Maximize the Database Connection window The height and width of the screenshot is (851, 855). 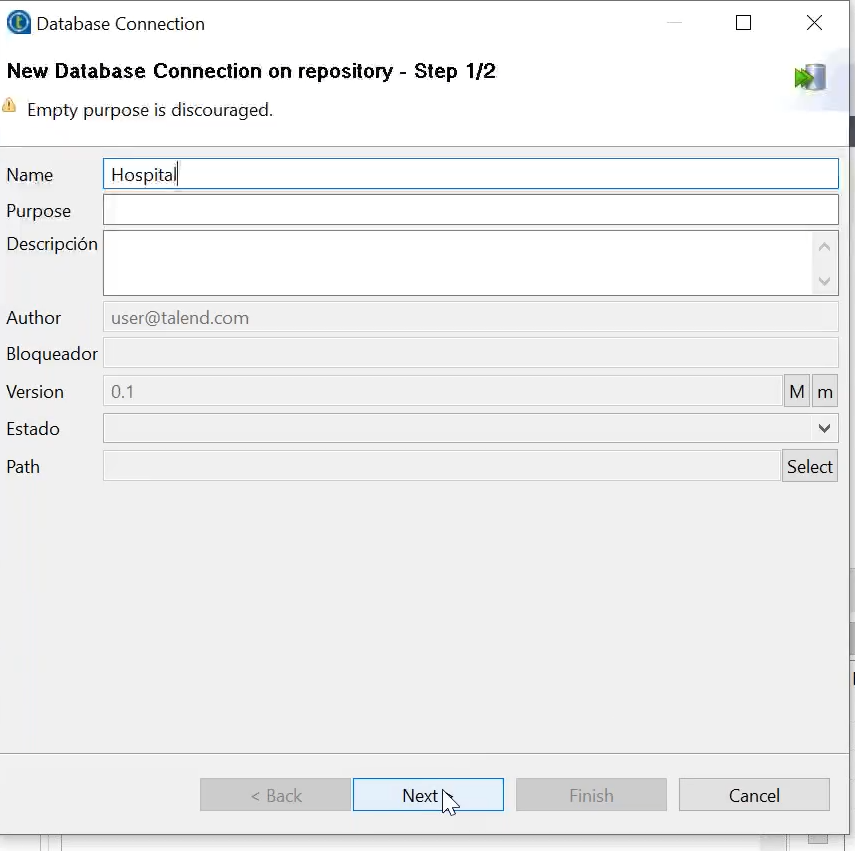(743, 23)
